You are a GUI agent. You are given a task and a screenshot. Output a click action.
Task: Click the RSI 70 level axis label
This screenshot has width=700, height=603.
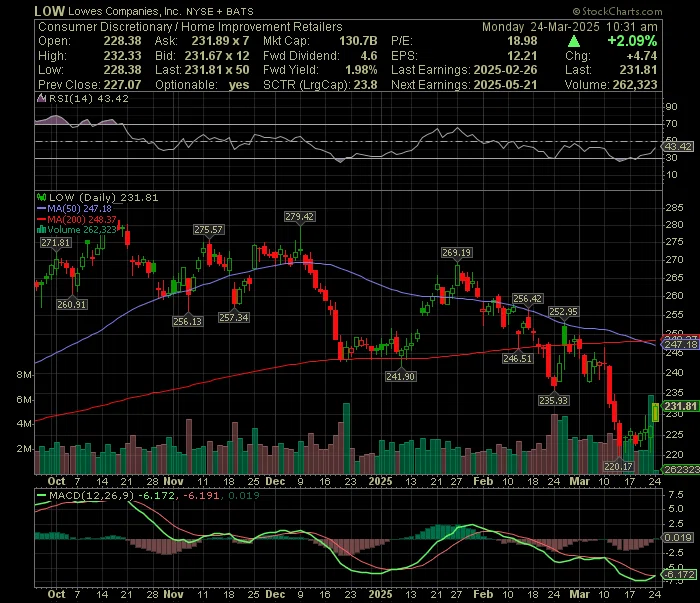672,124
